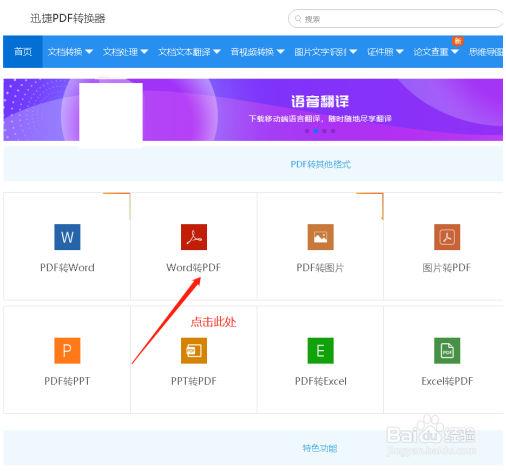This screenshot has width=506, height=471.
Task: Click the red Word转PDF icon
Action: [x=194, y=237]
